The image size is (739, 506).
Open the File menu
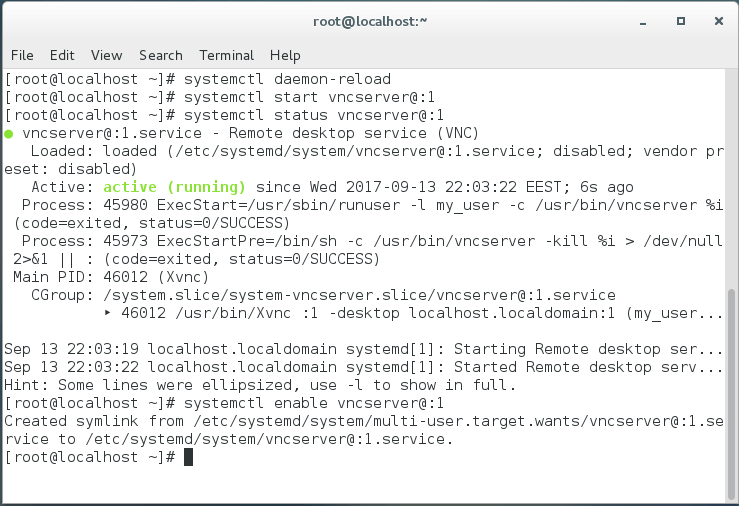21,55
